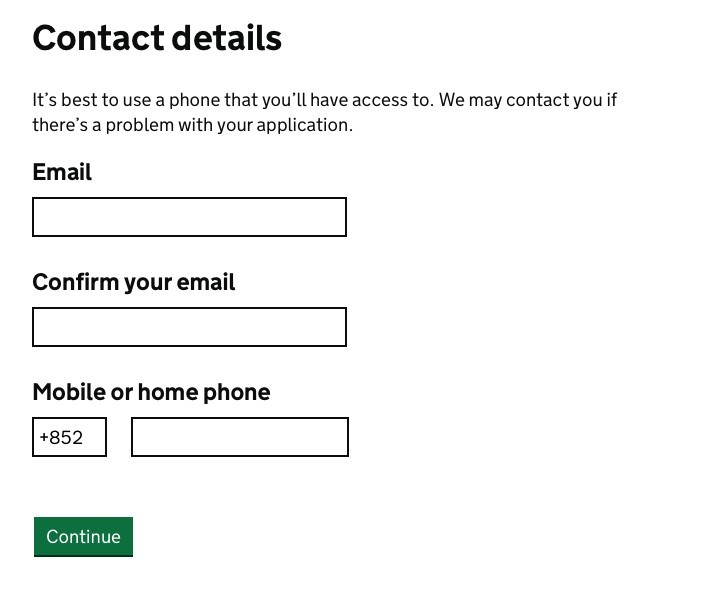Click the 'Mobile or home phone' label
This screenshot has height=596, width=723.
pos(151,392)
